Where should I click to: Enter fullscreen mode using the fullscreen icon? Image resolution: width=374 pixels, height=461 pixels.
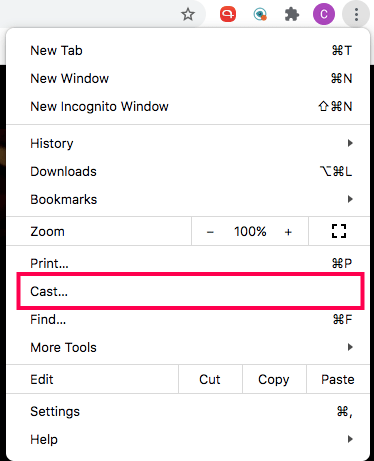click(339, 231)
